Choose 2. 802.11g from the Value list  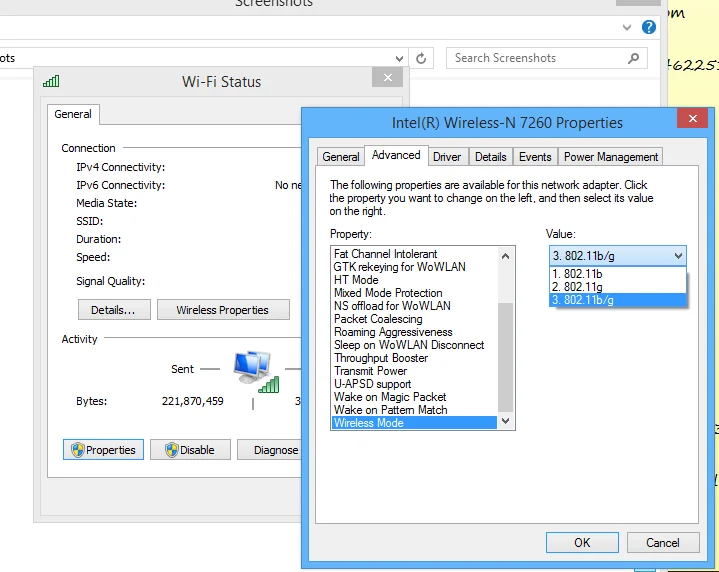click(618, 287)
